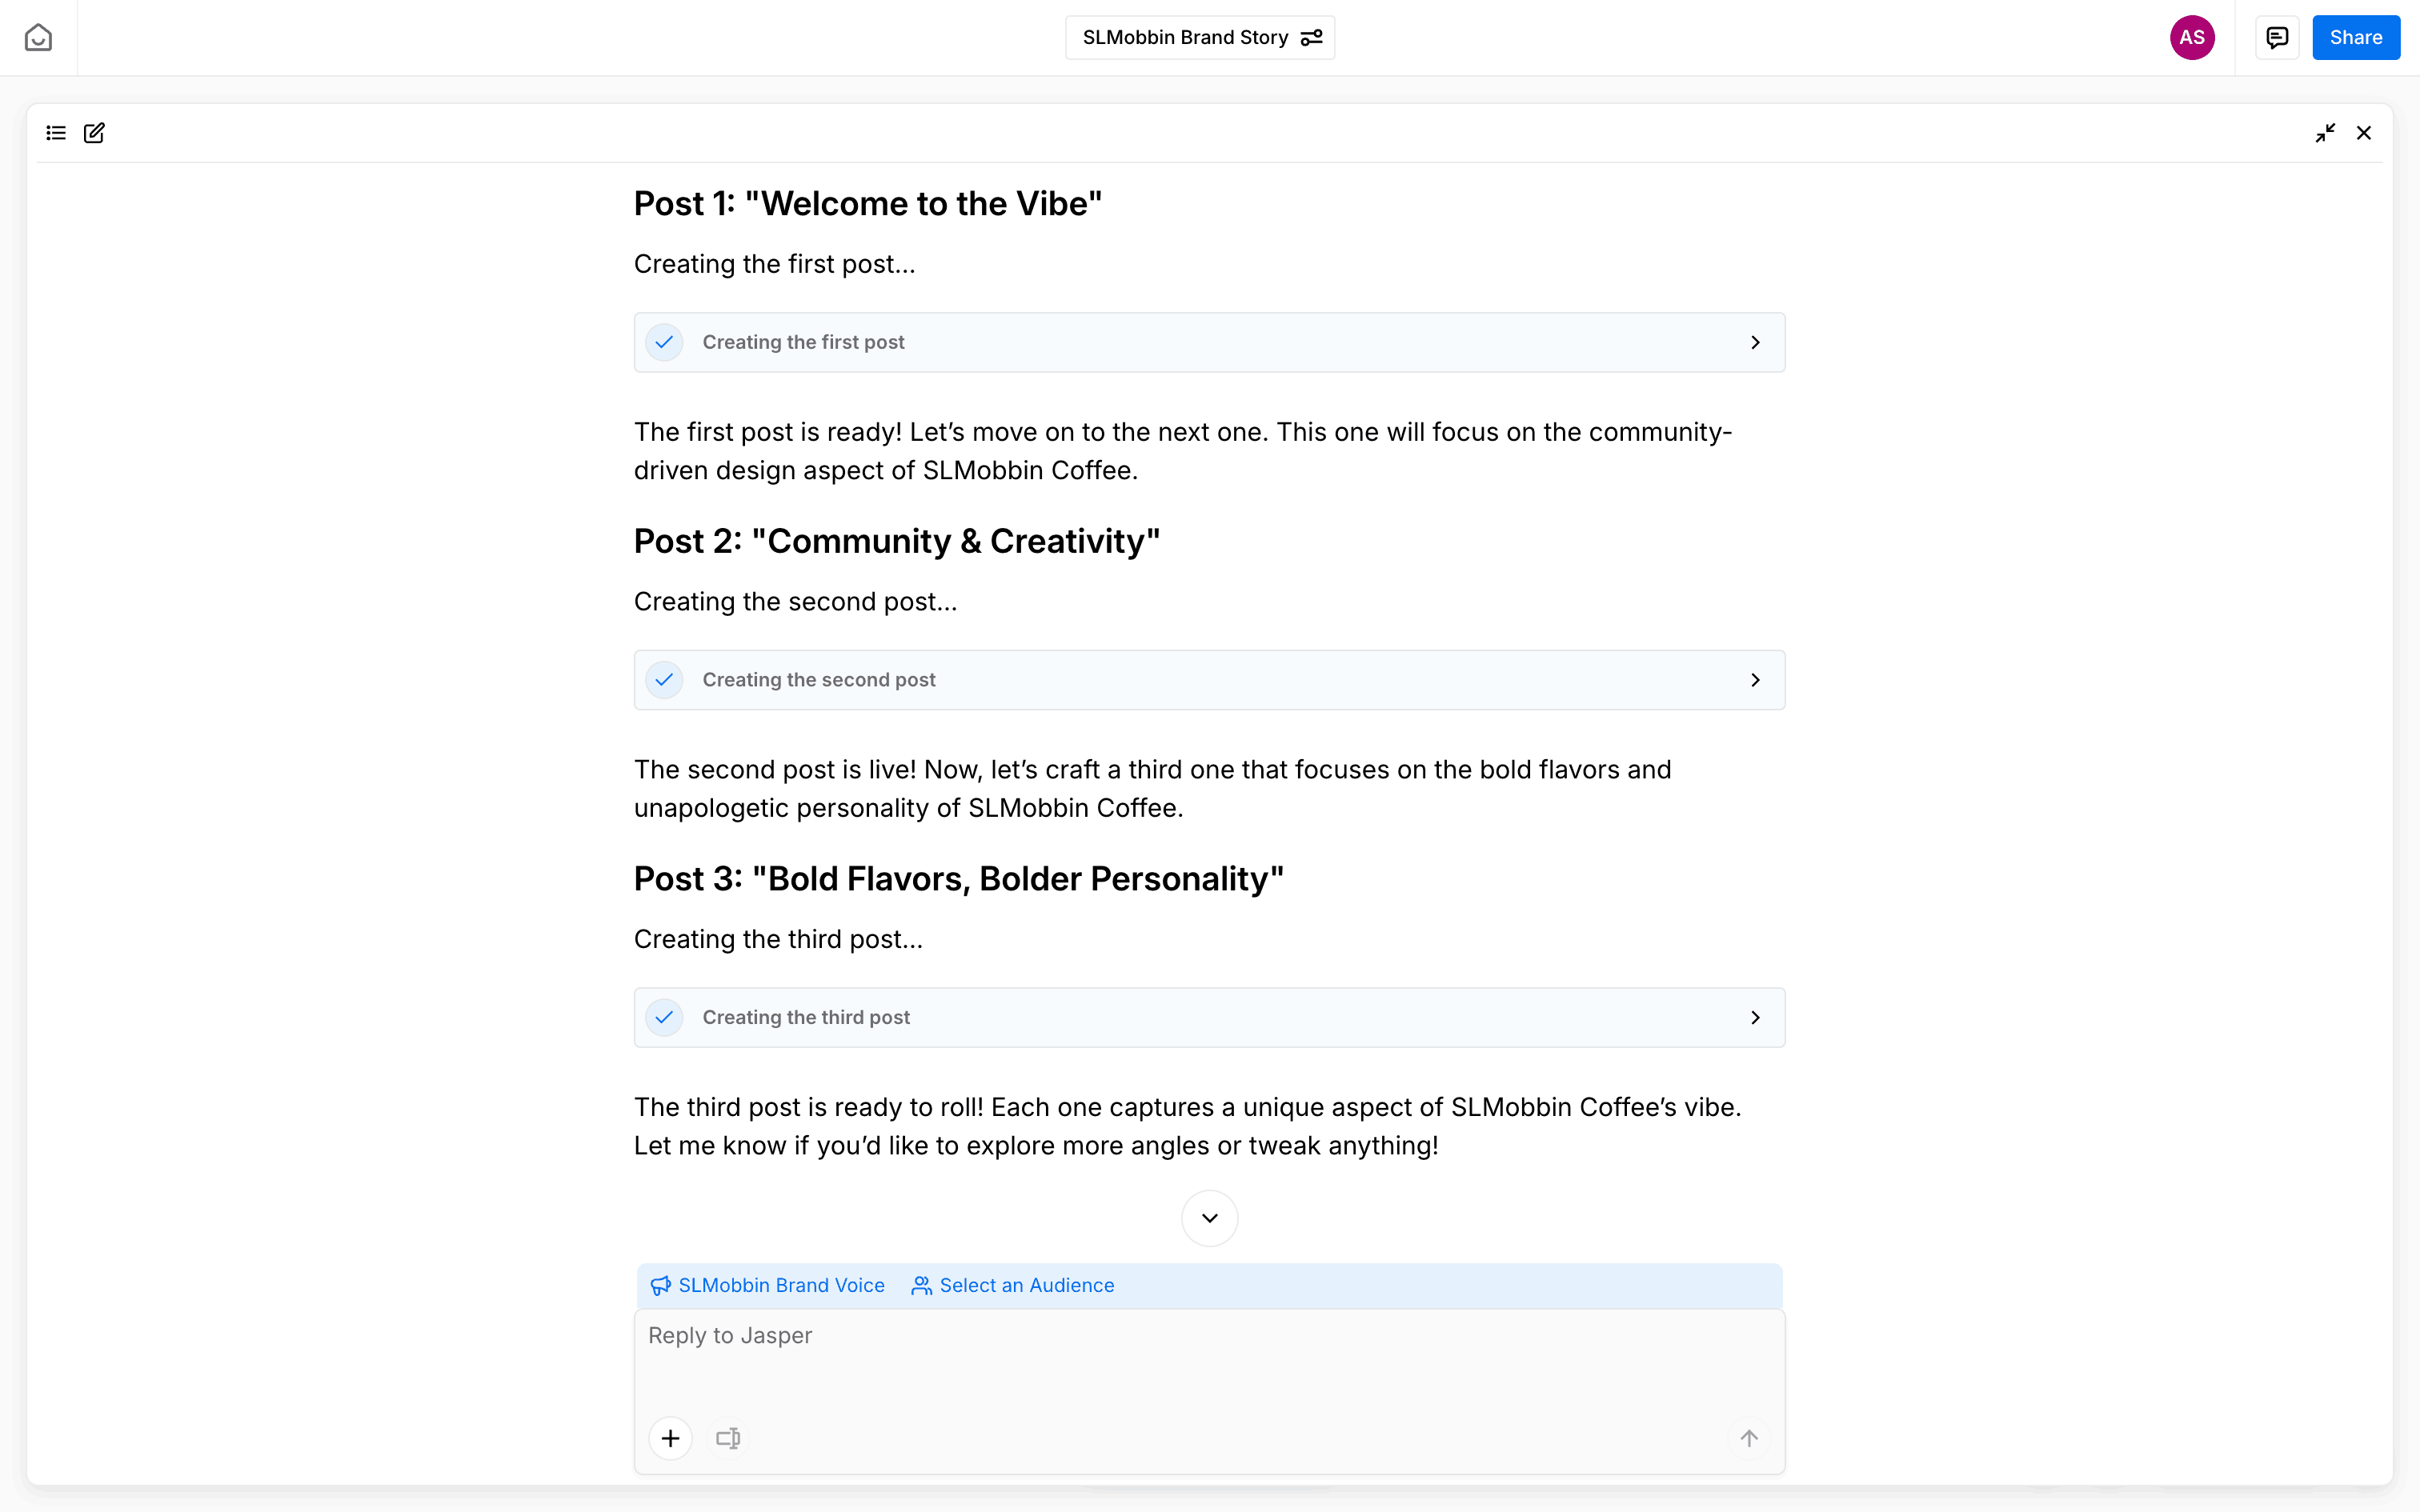This screenshot has height=1512, width=2420.
Task: Click the Reply to Jasper input field
Action: pos(1208,1360)
